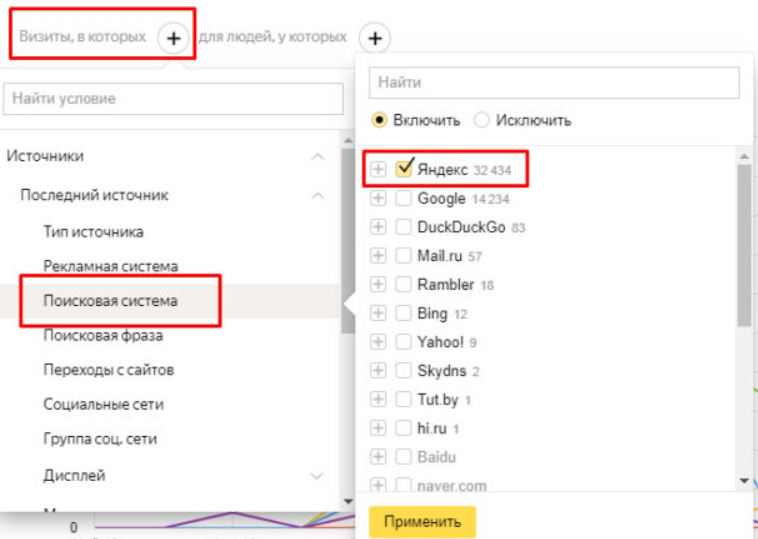The height and width of the screenshot is (539, 758).
Task: Expand the Skydns plus icon
Action: [379, 371]
